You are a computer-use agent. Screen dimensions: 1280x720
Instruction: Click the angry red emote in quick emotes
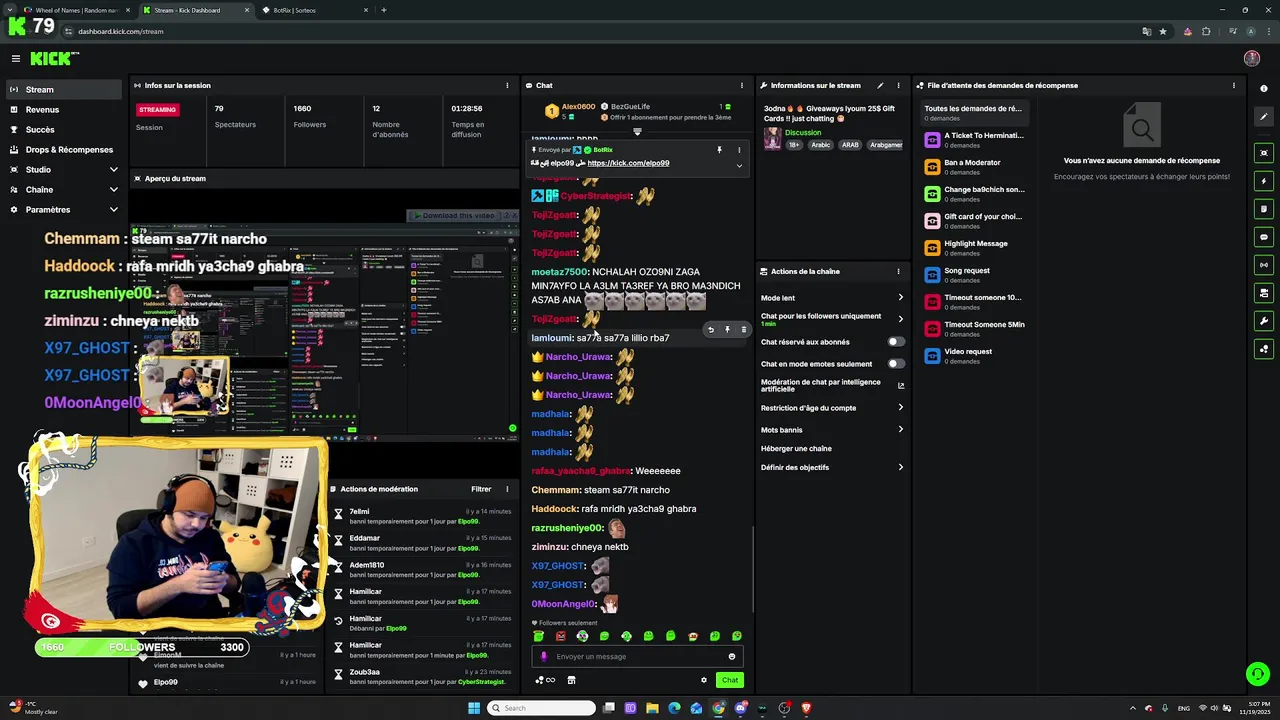(x=560, y=636)
